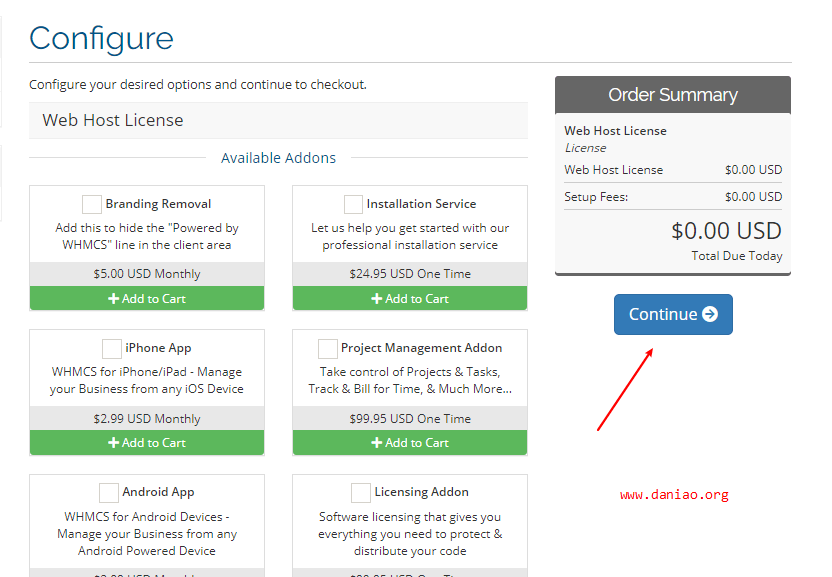
Task: Click the arrow icon in Continue button
Action: click(x=710, y=314)
